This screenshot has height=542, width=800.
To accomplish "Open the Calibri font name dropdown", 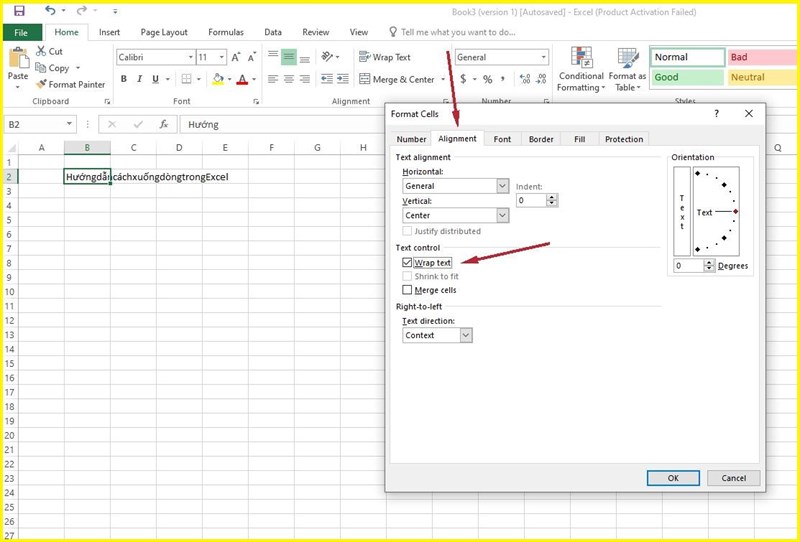I will 191,57.
